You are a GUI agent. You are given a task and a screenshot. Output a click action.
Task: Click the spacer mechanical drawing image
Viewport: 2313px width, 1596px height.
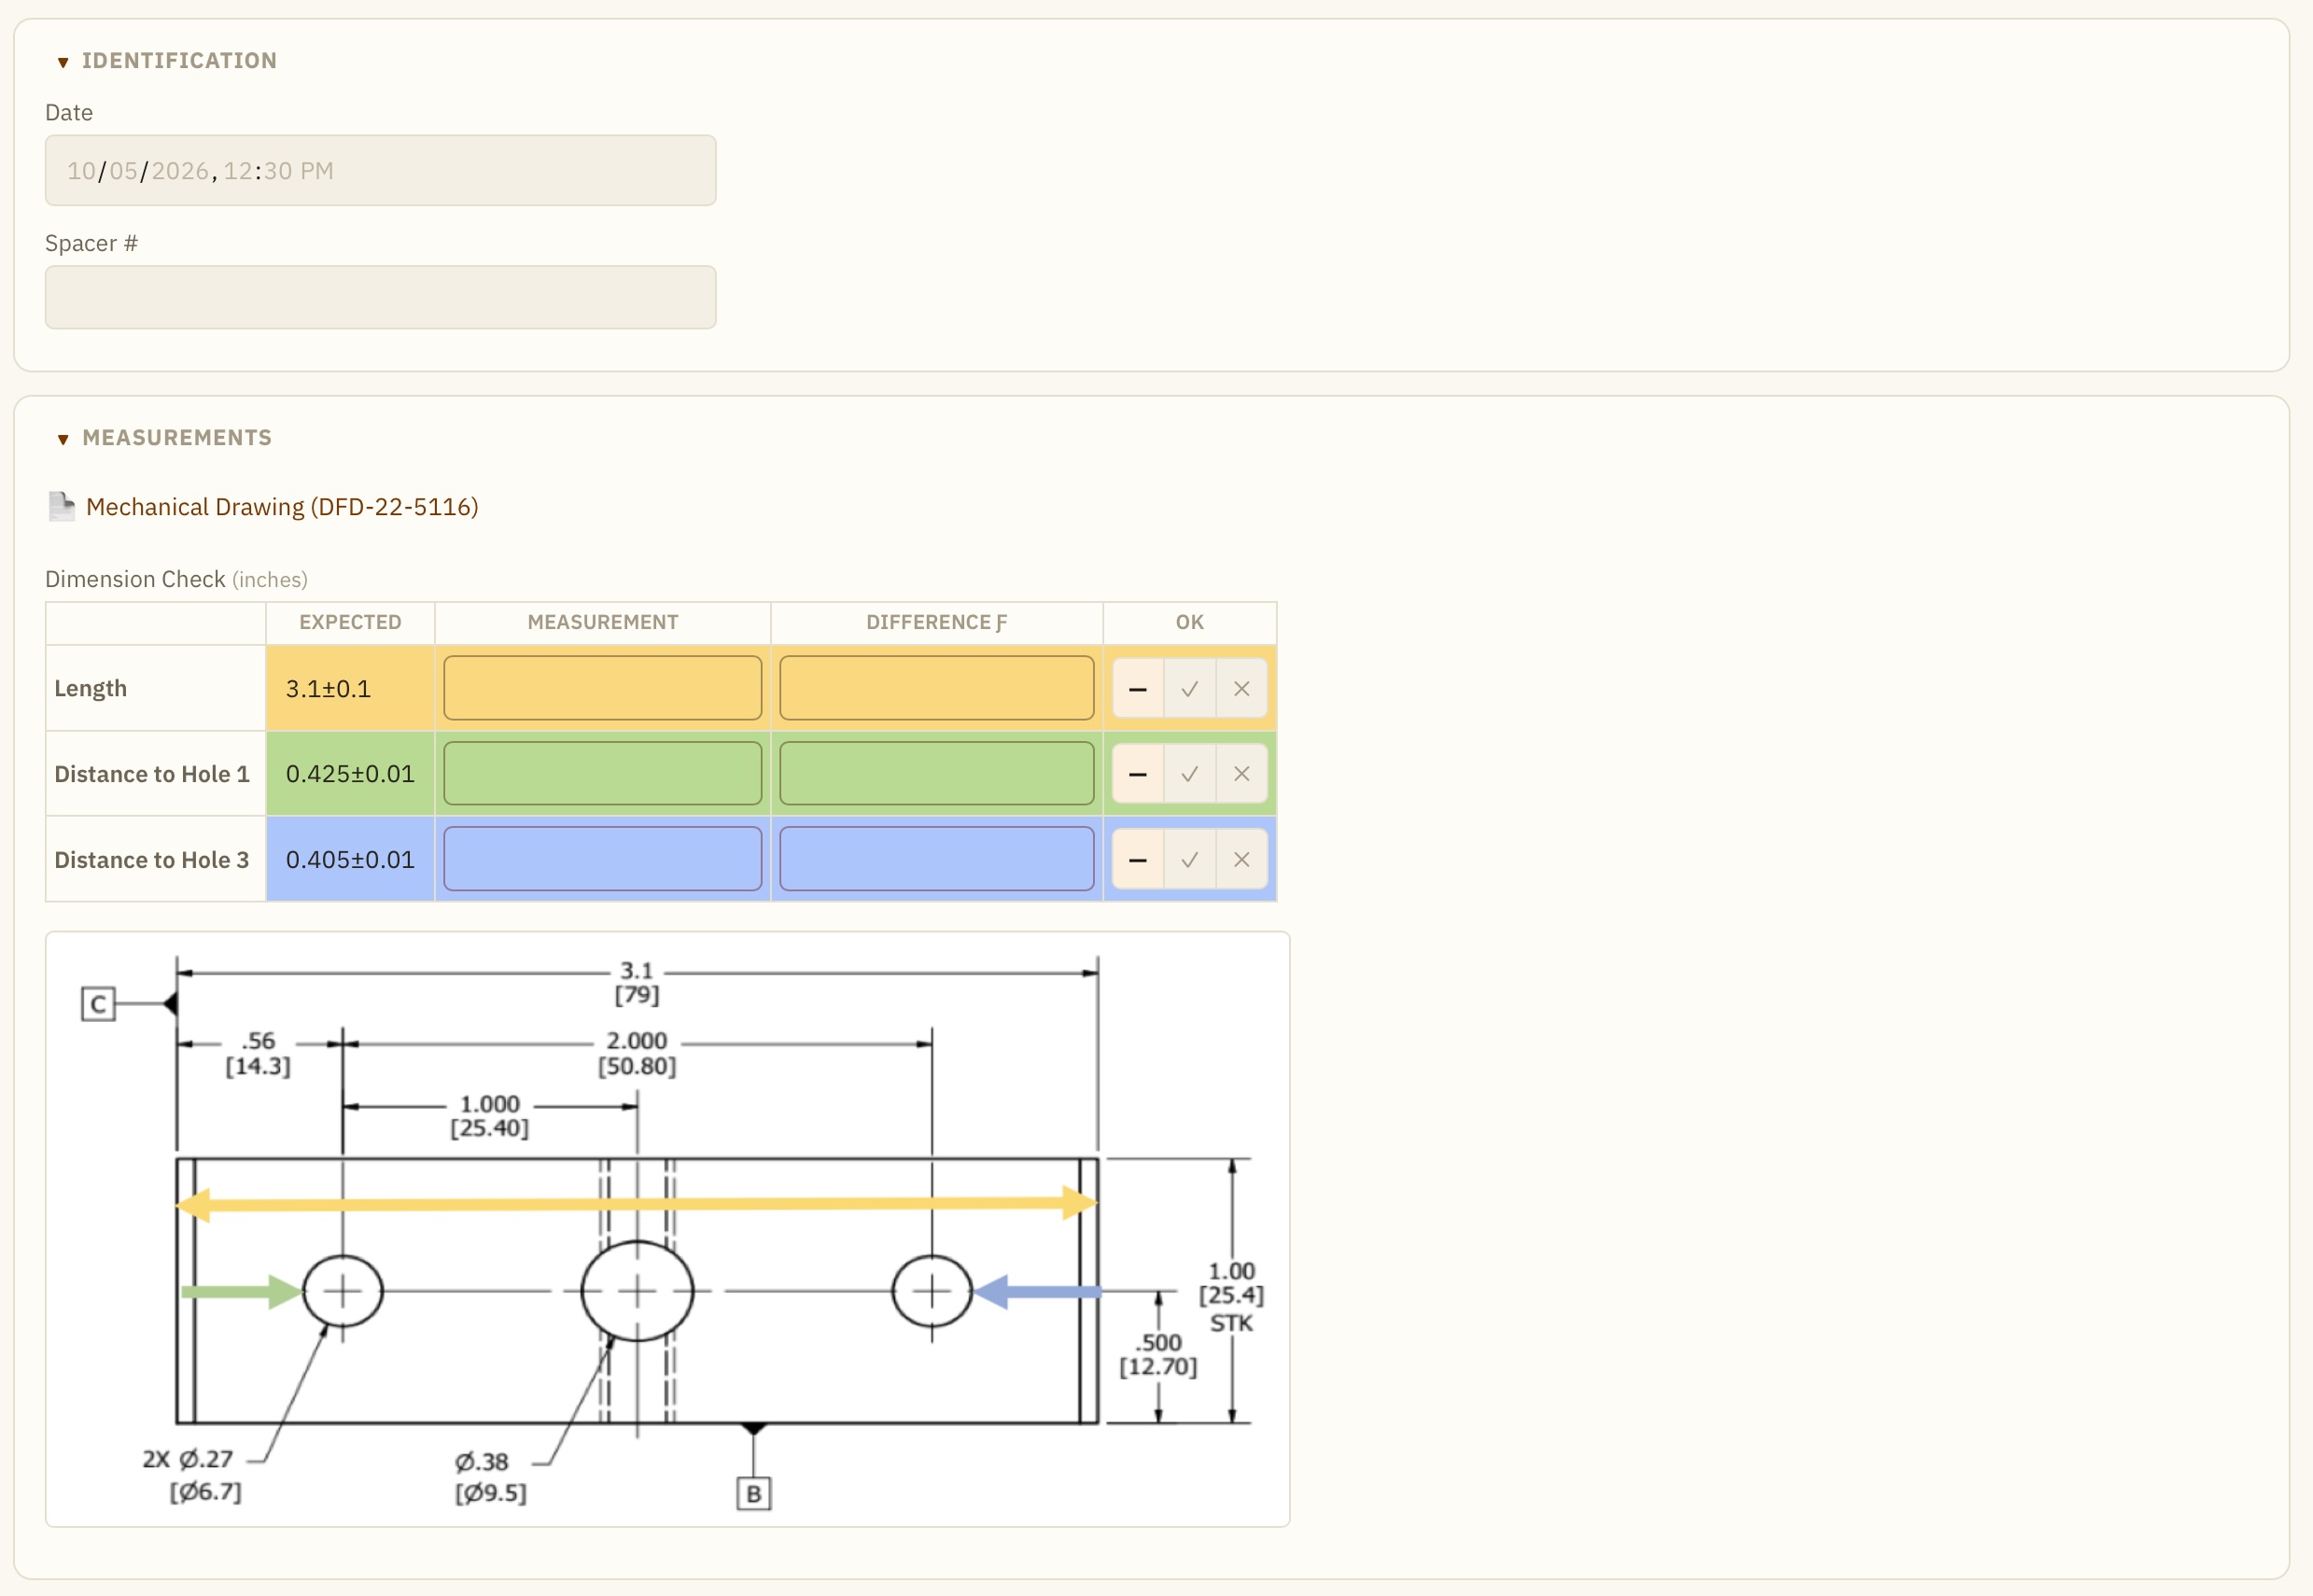[x=668, y=1229]
